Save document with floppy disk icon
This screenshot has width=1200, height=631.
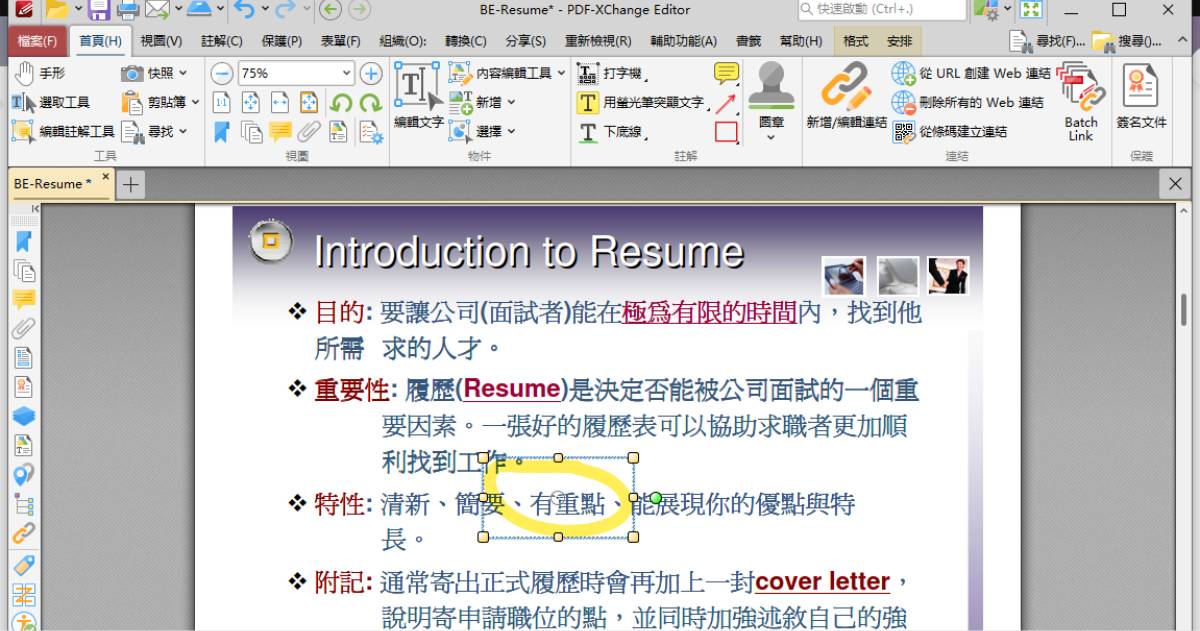(99, 11)
